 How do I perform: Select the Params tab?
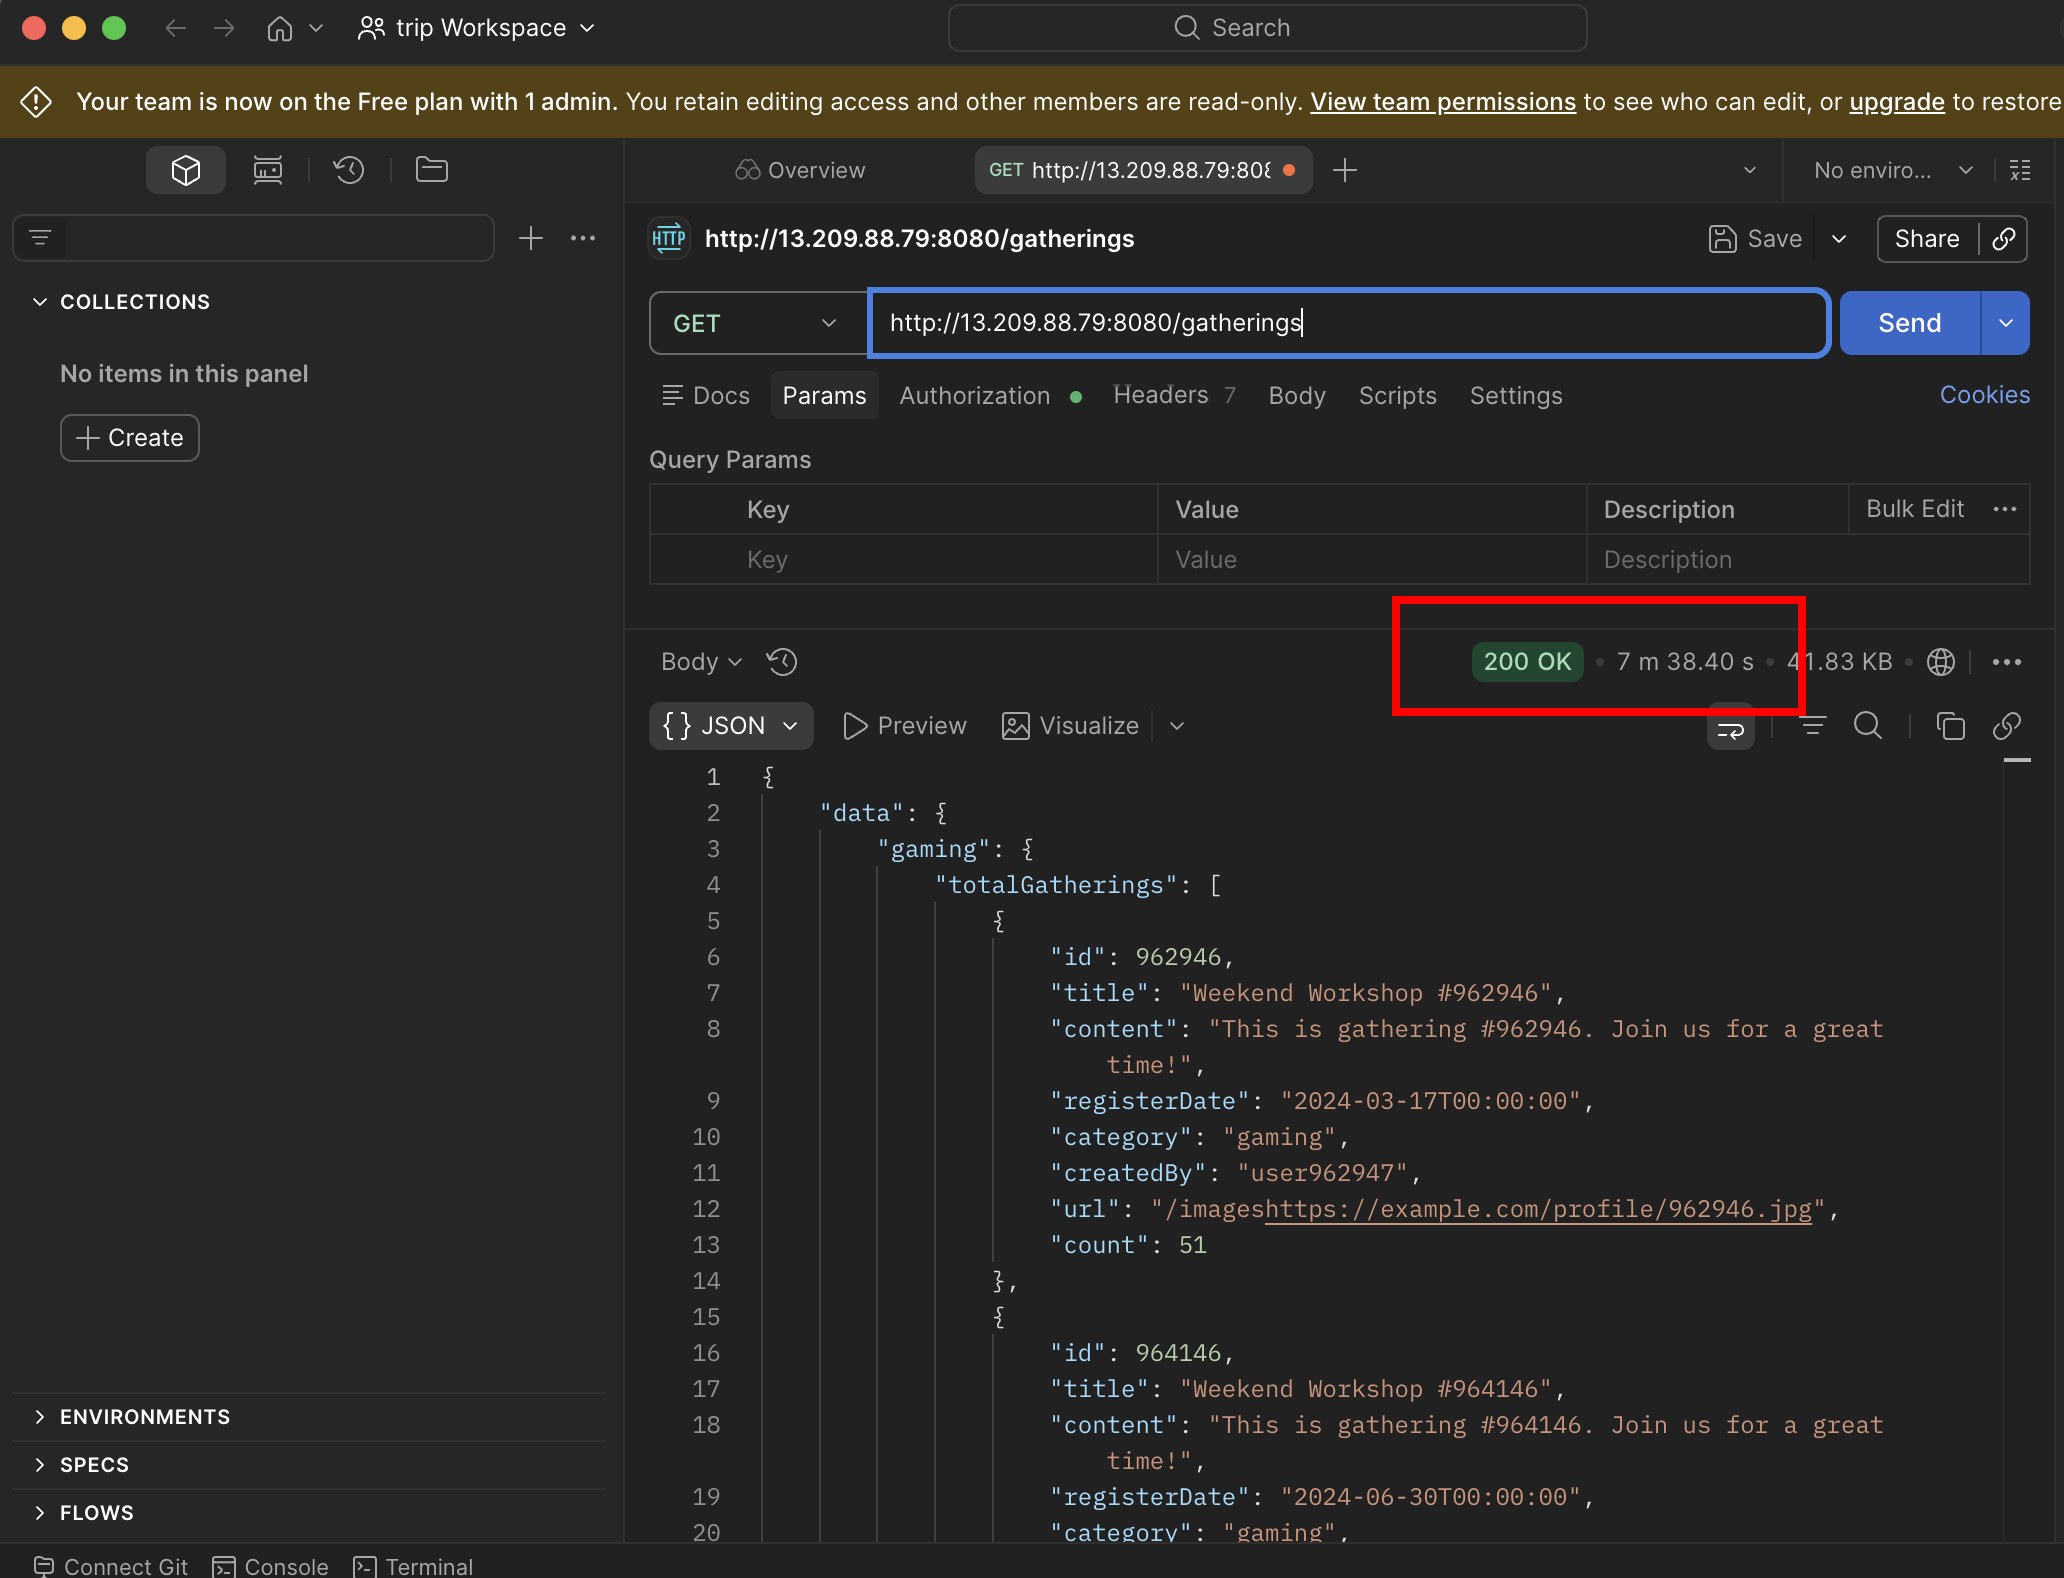pos(825,396)
